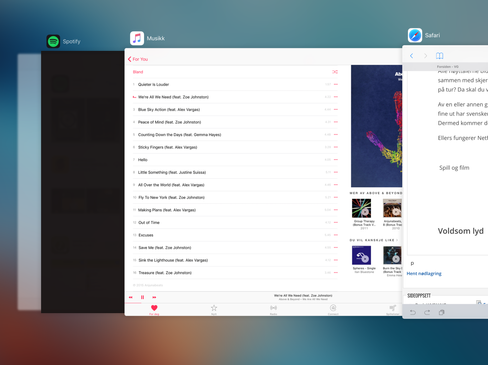Open the large album artwork
This screenshot has width=488, height=365.
point(377,126)
